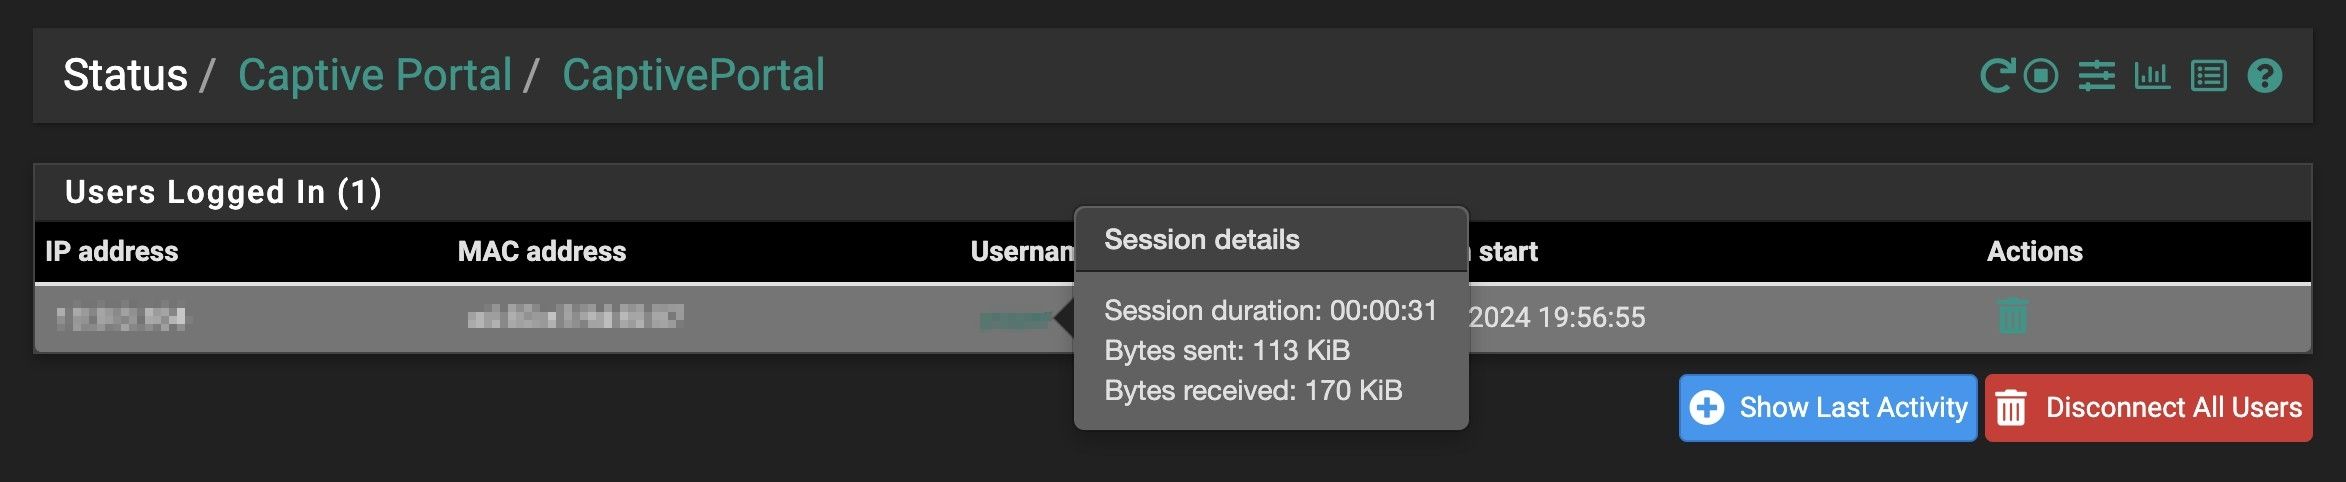
Task: Select the blurred IP address cell
Action: (x=121, y=318)
